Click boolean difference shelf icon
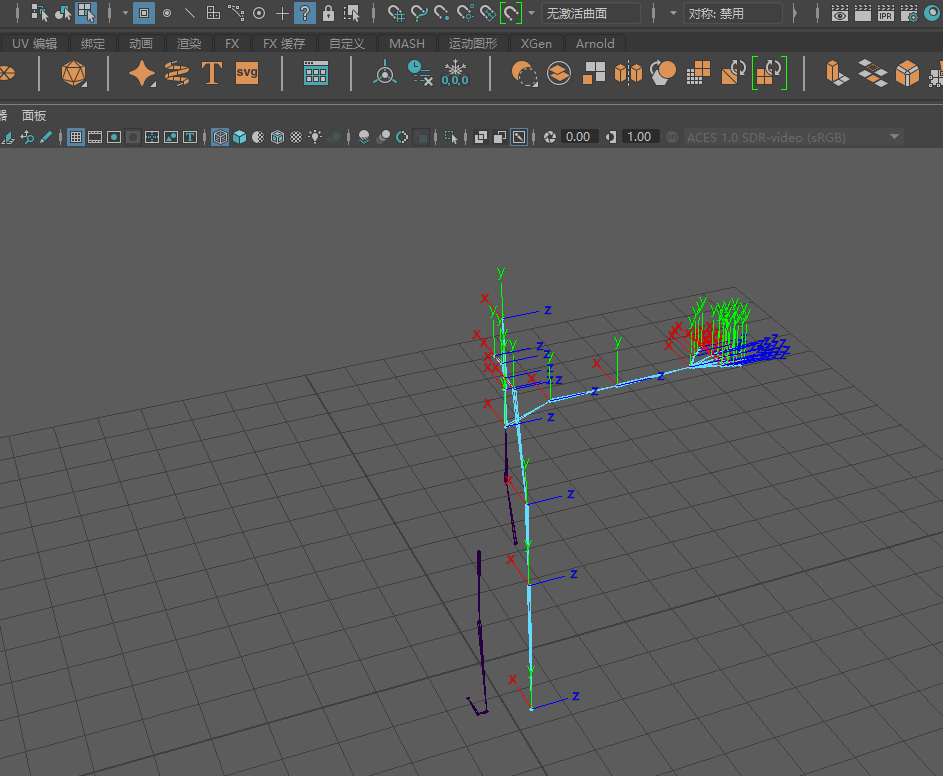Viewport: 943px width, 776px height. pyautogui.click(x=524, y=73)
